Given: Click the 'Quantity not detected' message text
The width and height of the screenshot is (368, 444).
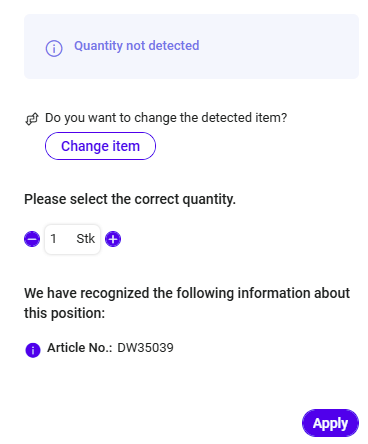Looking at the screenshot, I should coord(137,46).
